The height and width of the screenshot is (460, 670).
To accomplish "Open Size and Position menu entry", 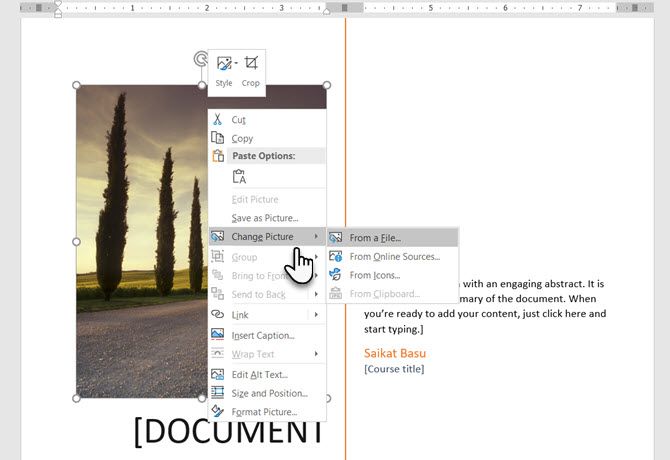I will click(x=267, y=393).
